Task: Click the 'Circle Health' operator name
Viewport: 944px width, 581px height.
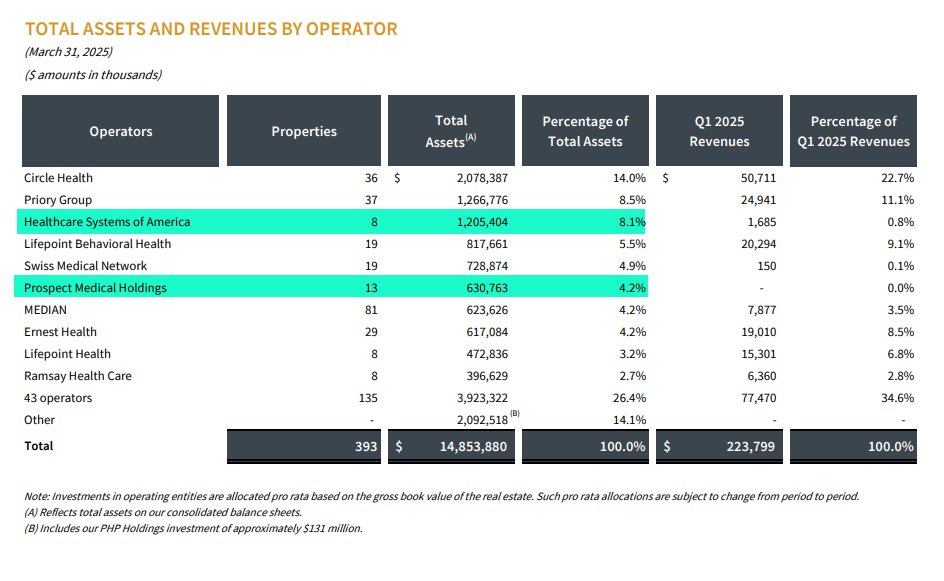Action: (58, 178)
